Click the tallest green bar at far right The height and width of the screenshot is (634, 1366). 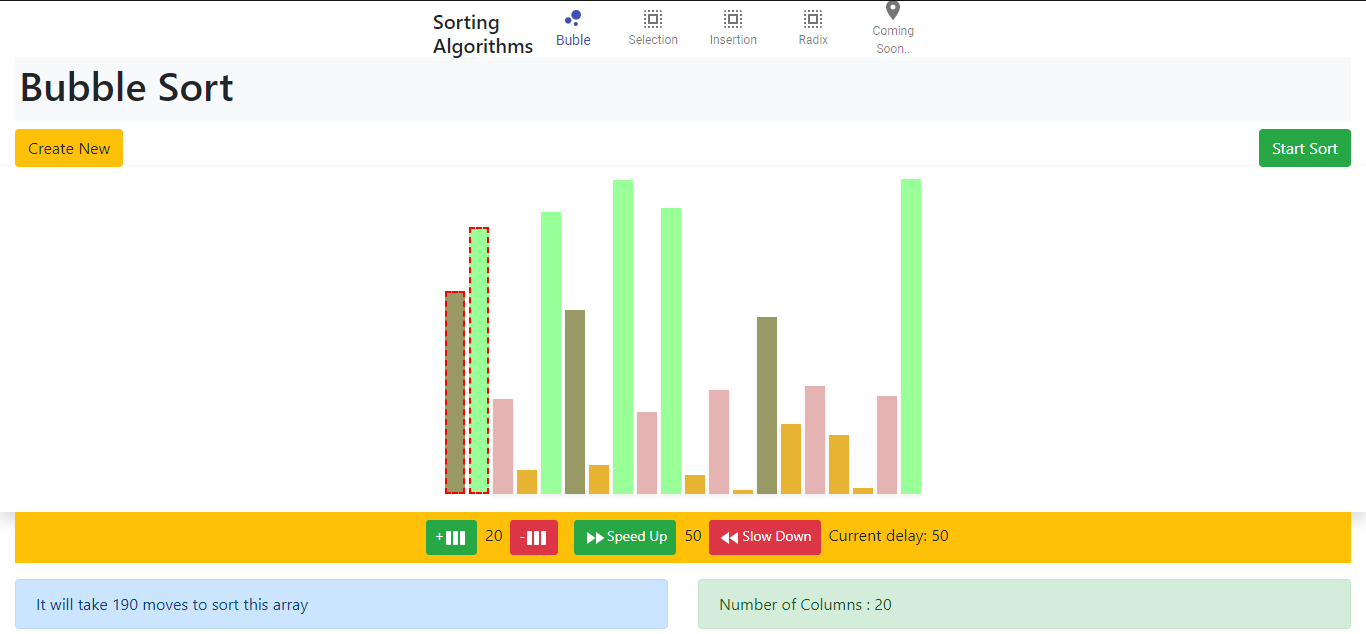(911, 336)
